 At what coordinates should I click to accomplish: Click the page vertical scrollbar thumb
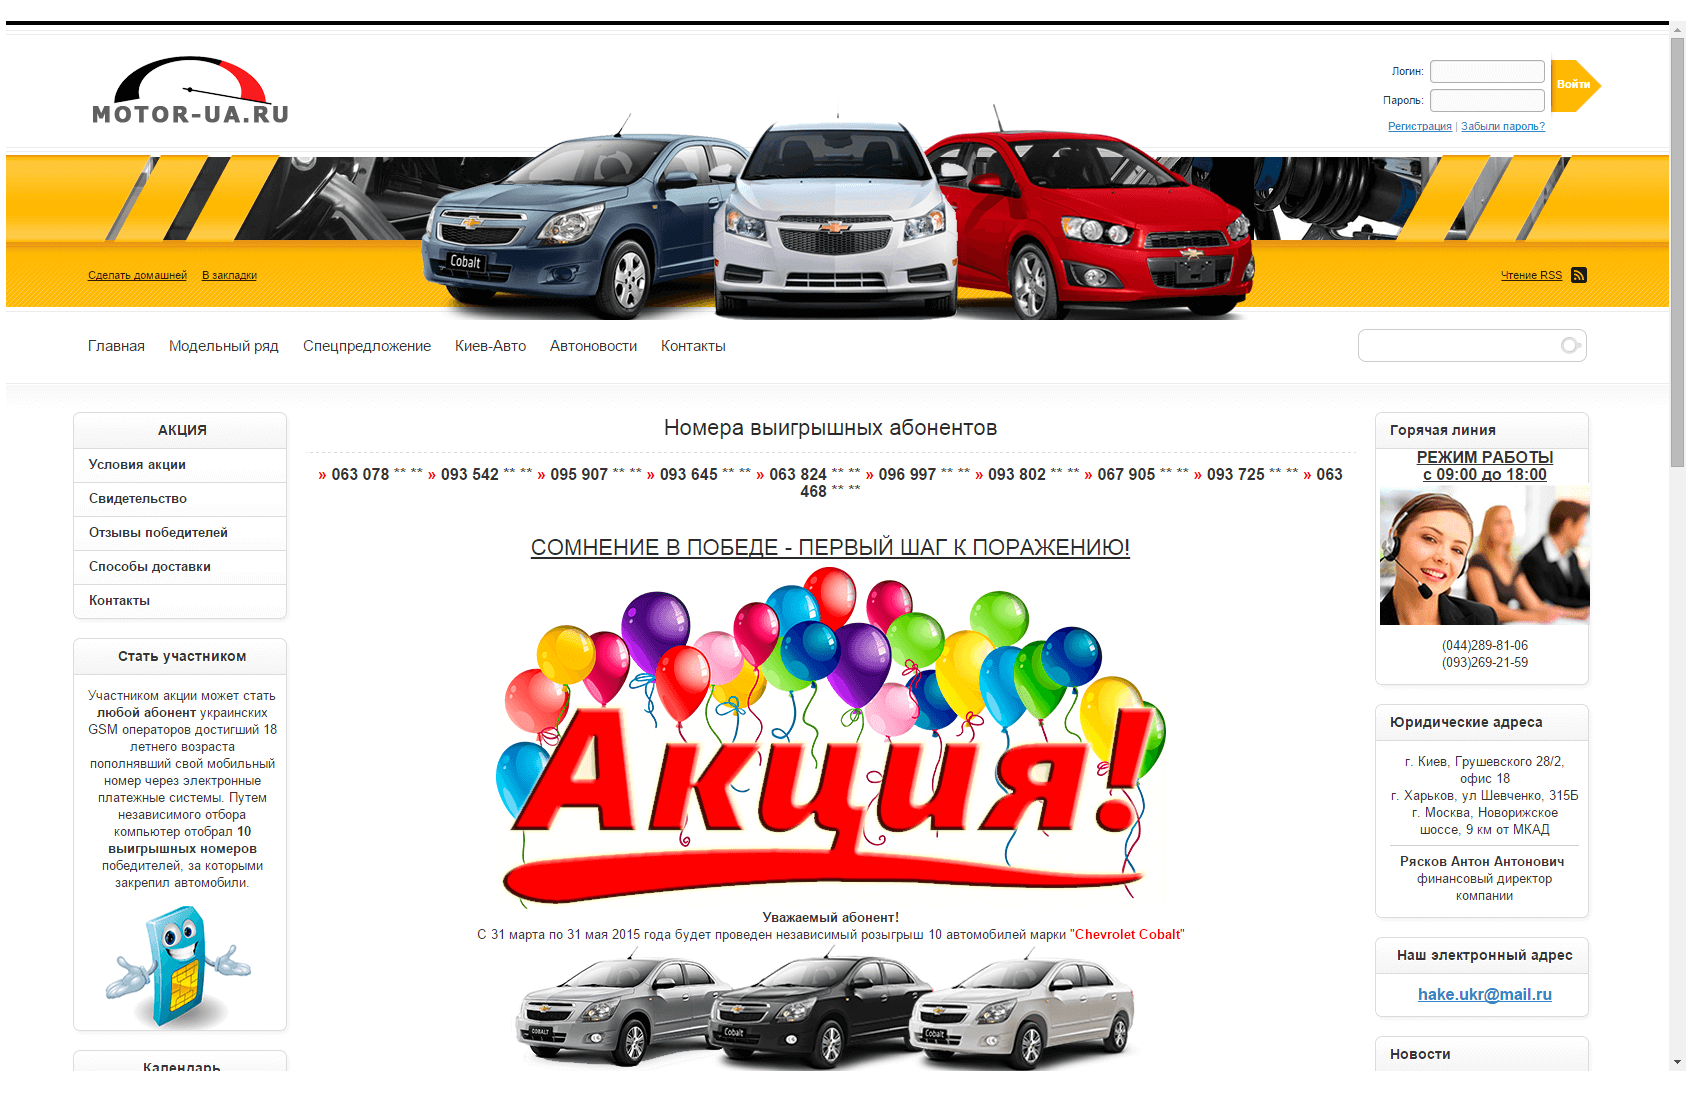[x=1677, y=252]
